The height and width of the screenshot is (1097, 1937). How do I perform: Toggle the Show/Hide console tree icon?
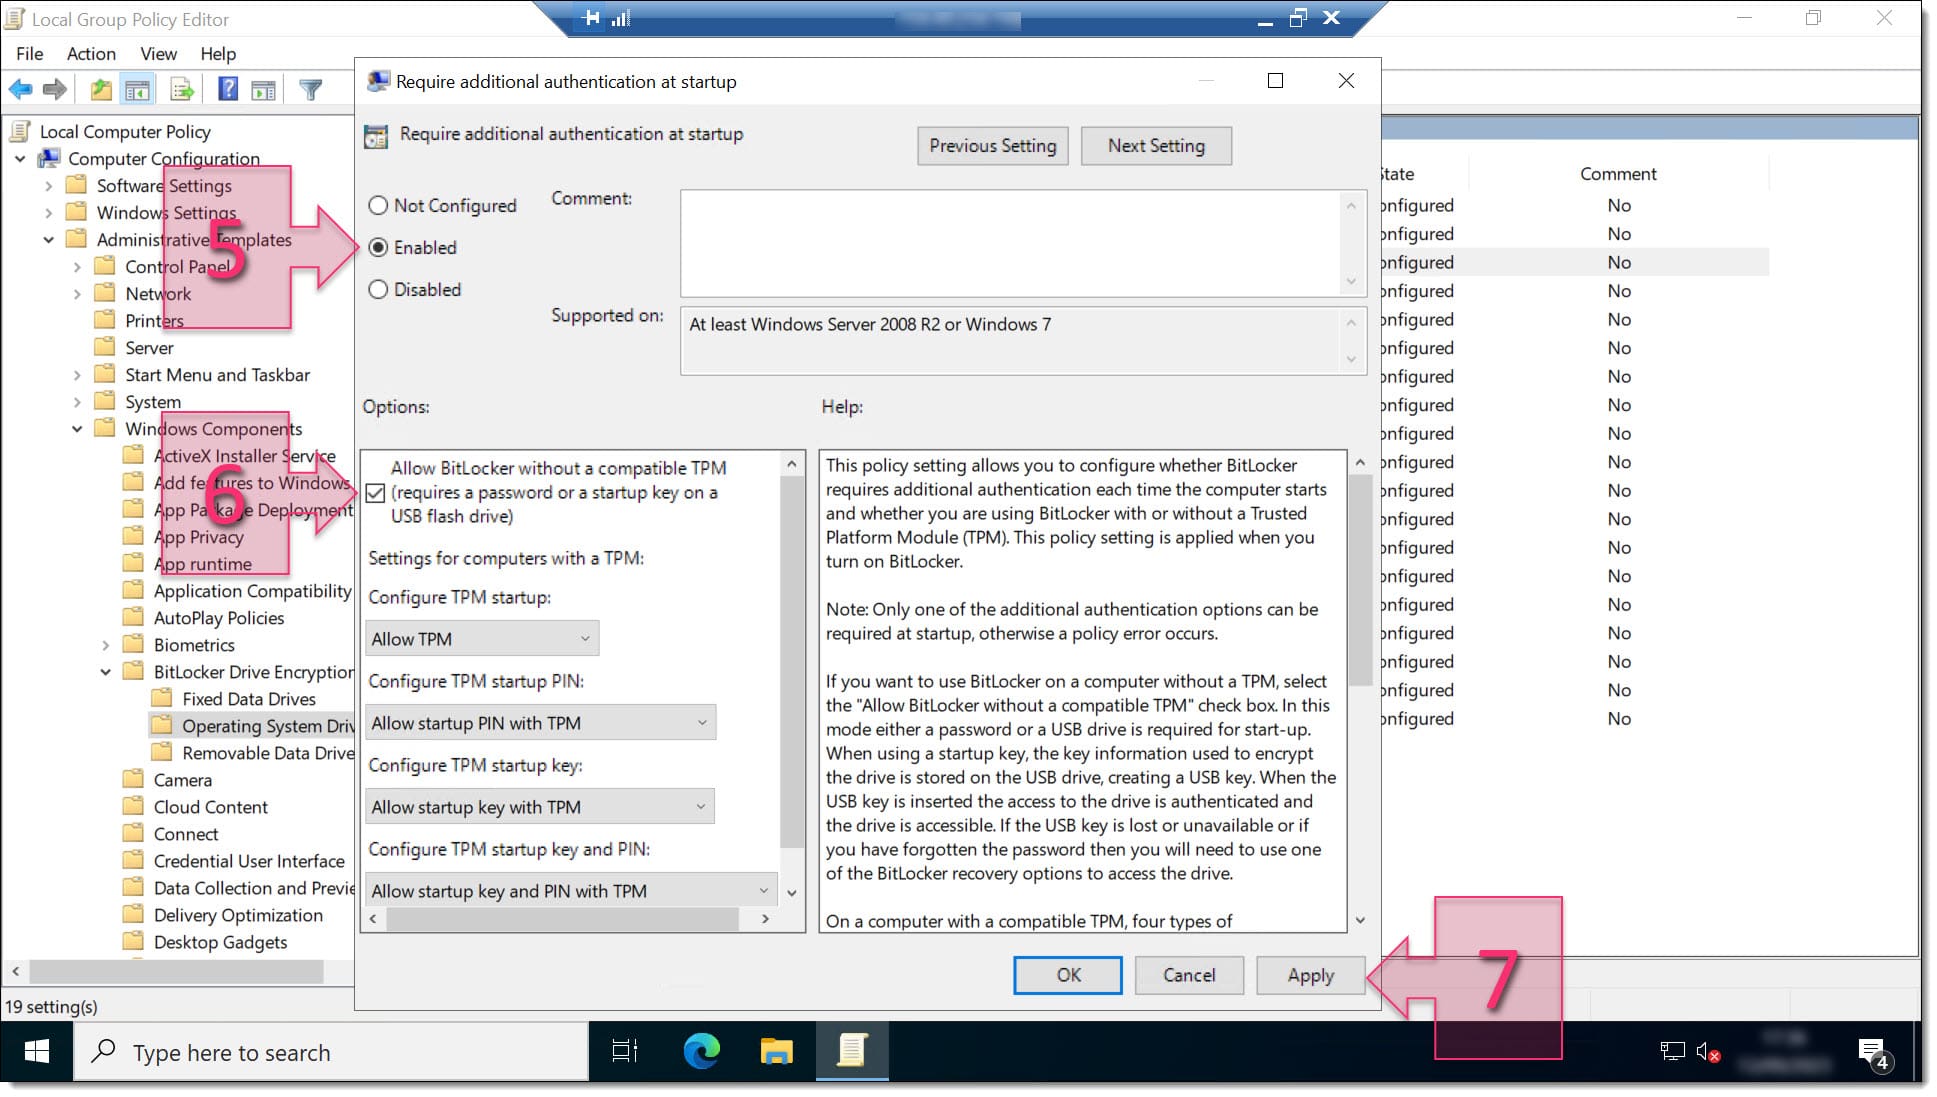[x=137, y=90]
